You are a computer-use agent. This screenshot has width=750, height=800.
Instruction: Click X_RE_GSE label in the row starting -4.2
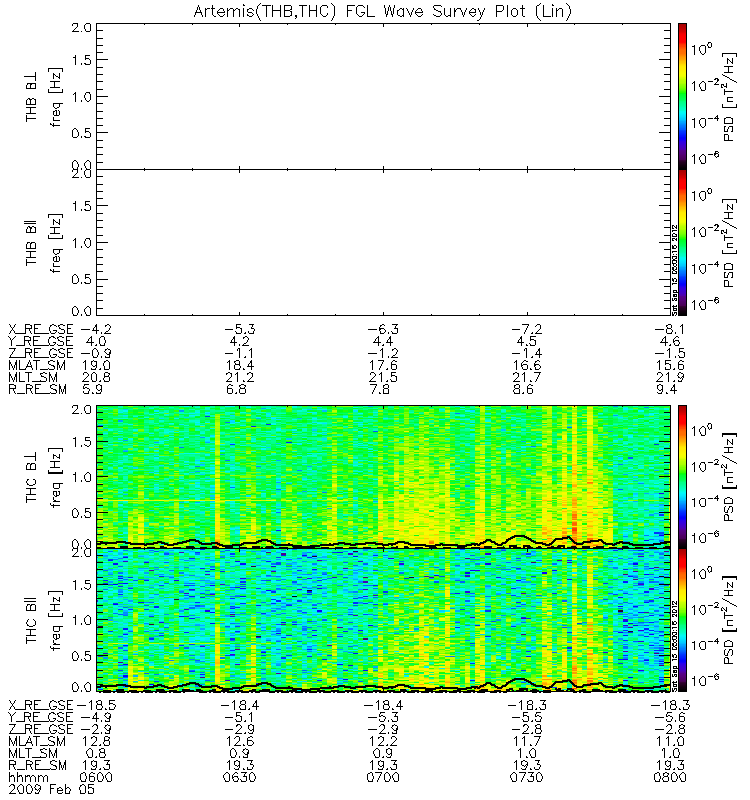point(40,330)
